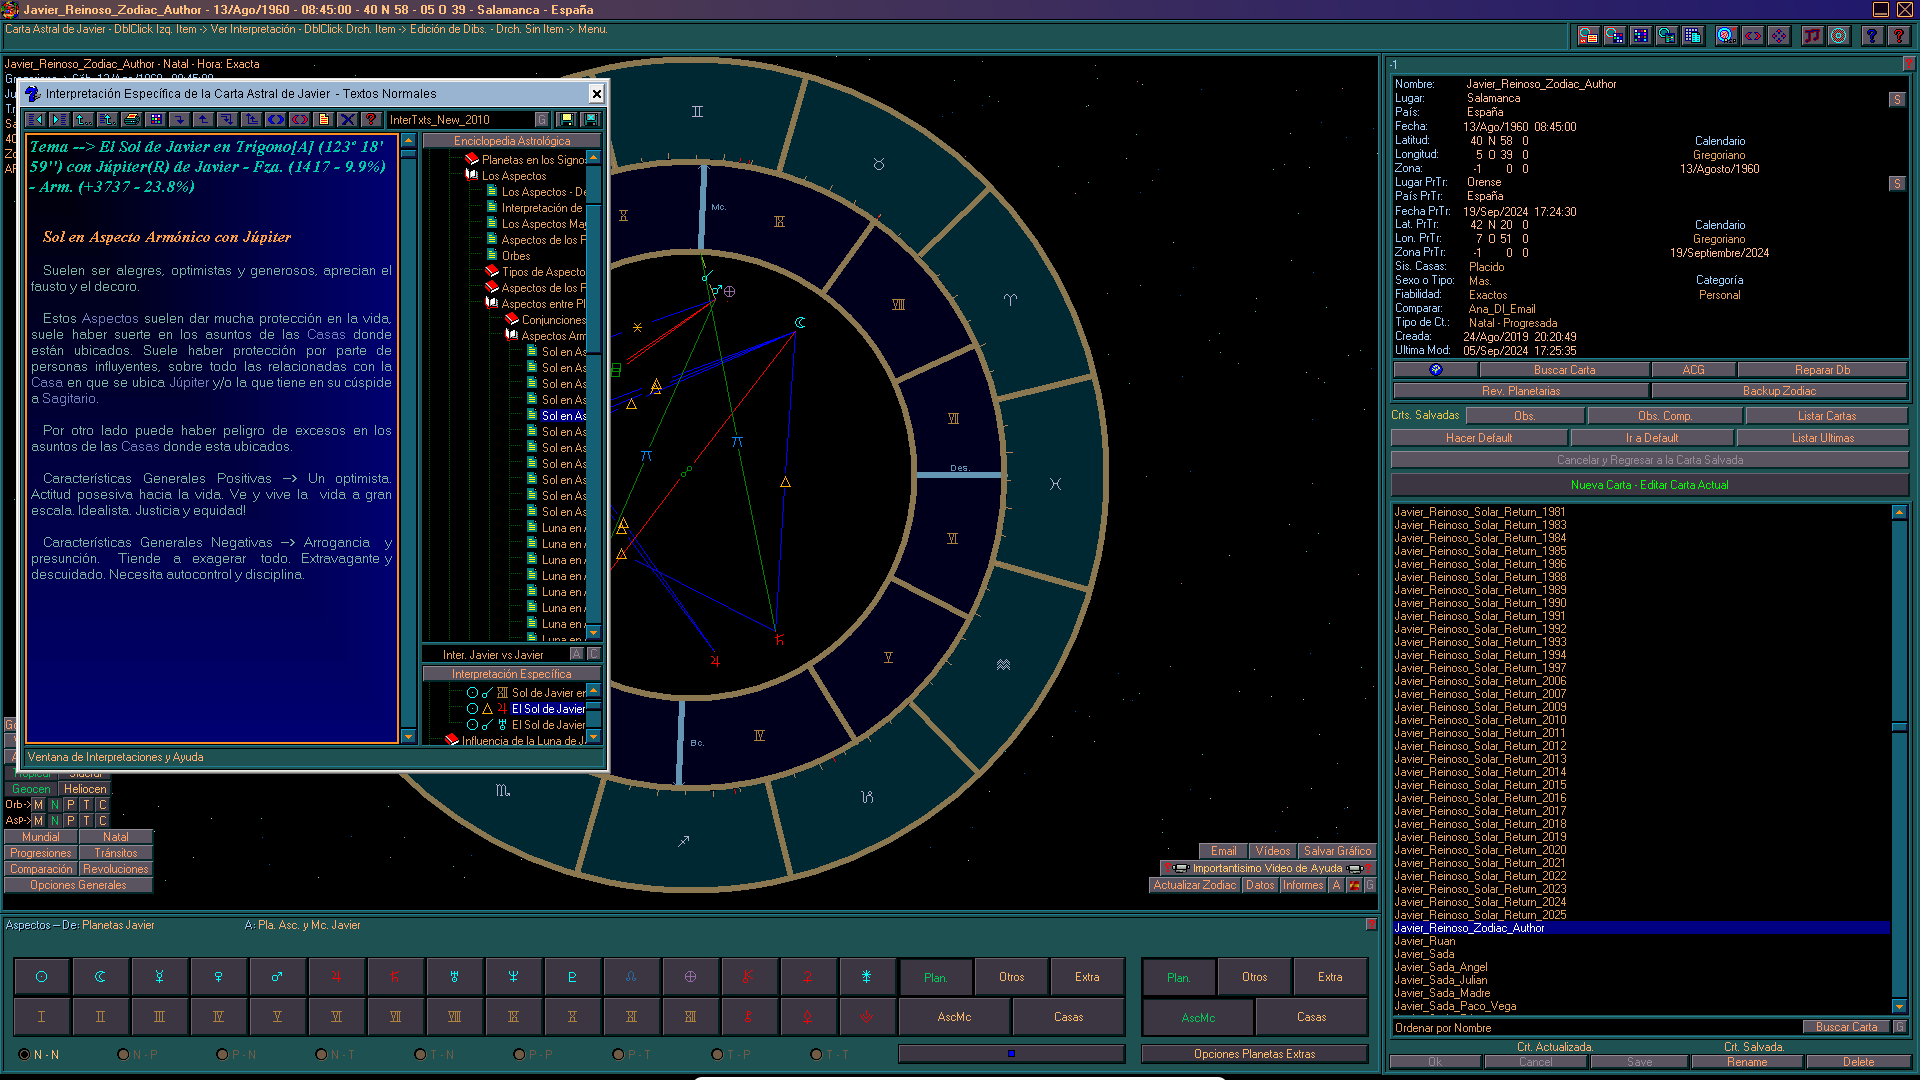Viewport: 1920px width, 1080px height.
Task: Select the P-P radio option
Action: click(x=520, y=1054)
